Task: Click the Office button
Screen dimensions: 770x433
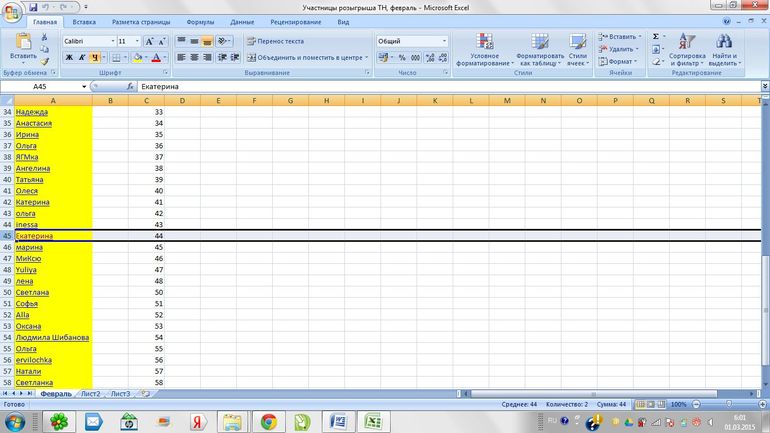Action: 12,11
